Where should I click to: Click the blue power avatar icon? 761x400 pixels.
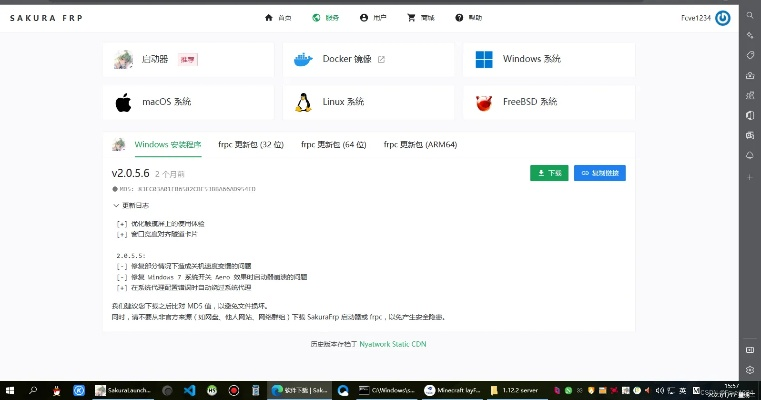tap(723, 18)
